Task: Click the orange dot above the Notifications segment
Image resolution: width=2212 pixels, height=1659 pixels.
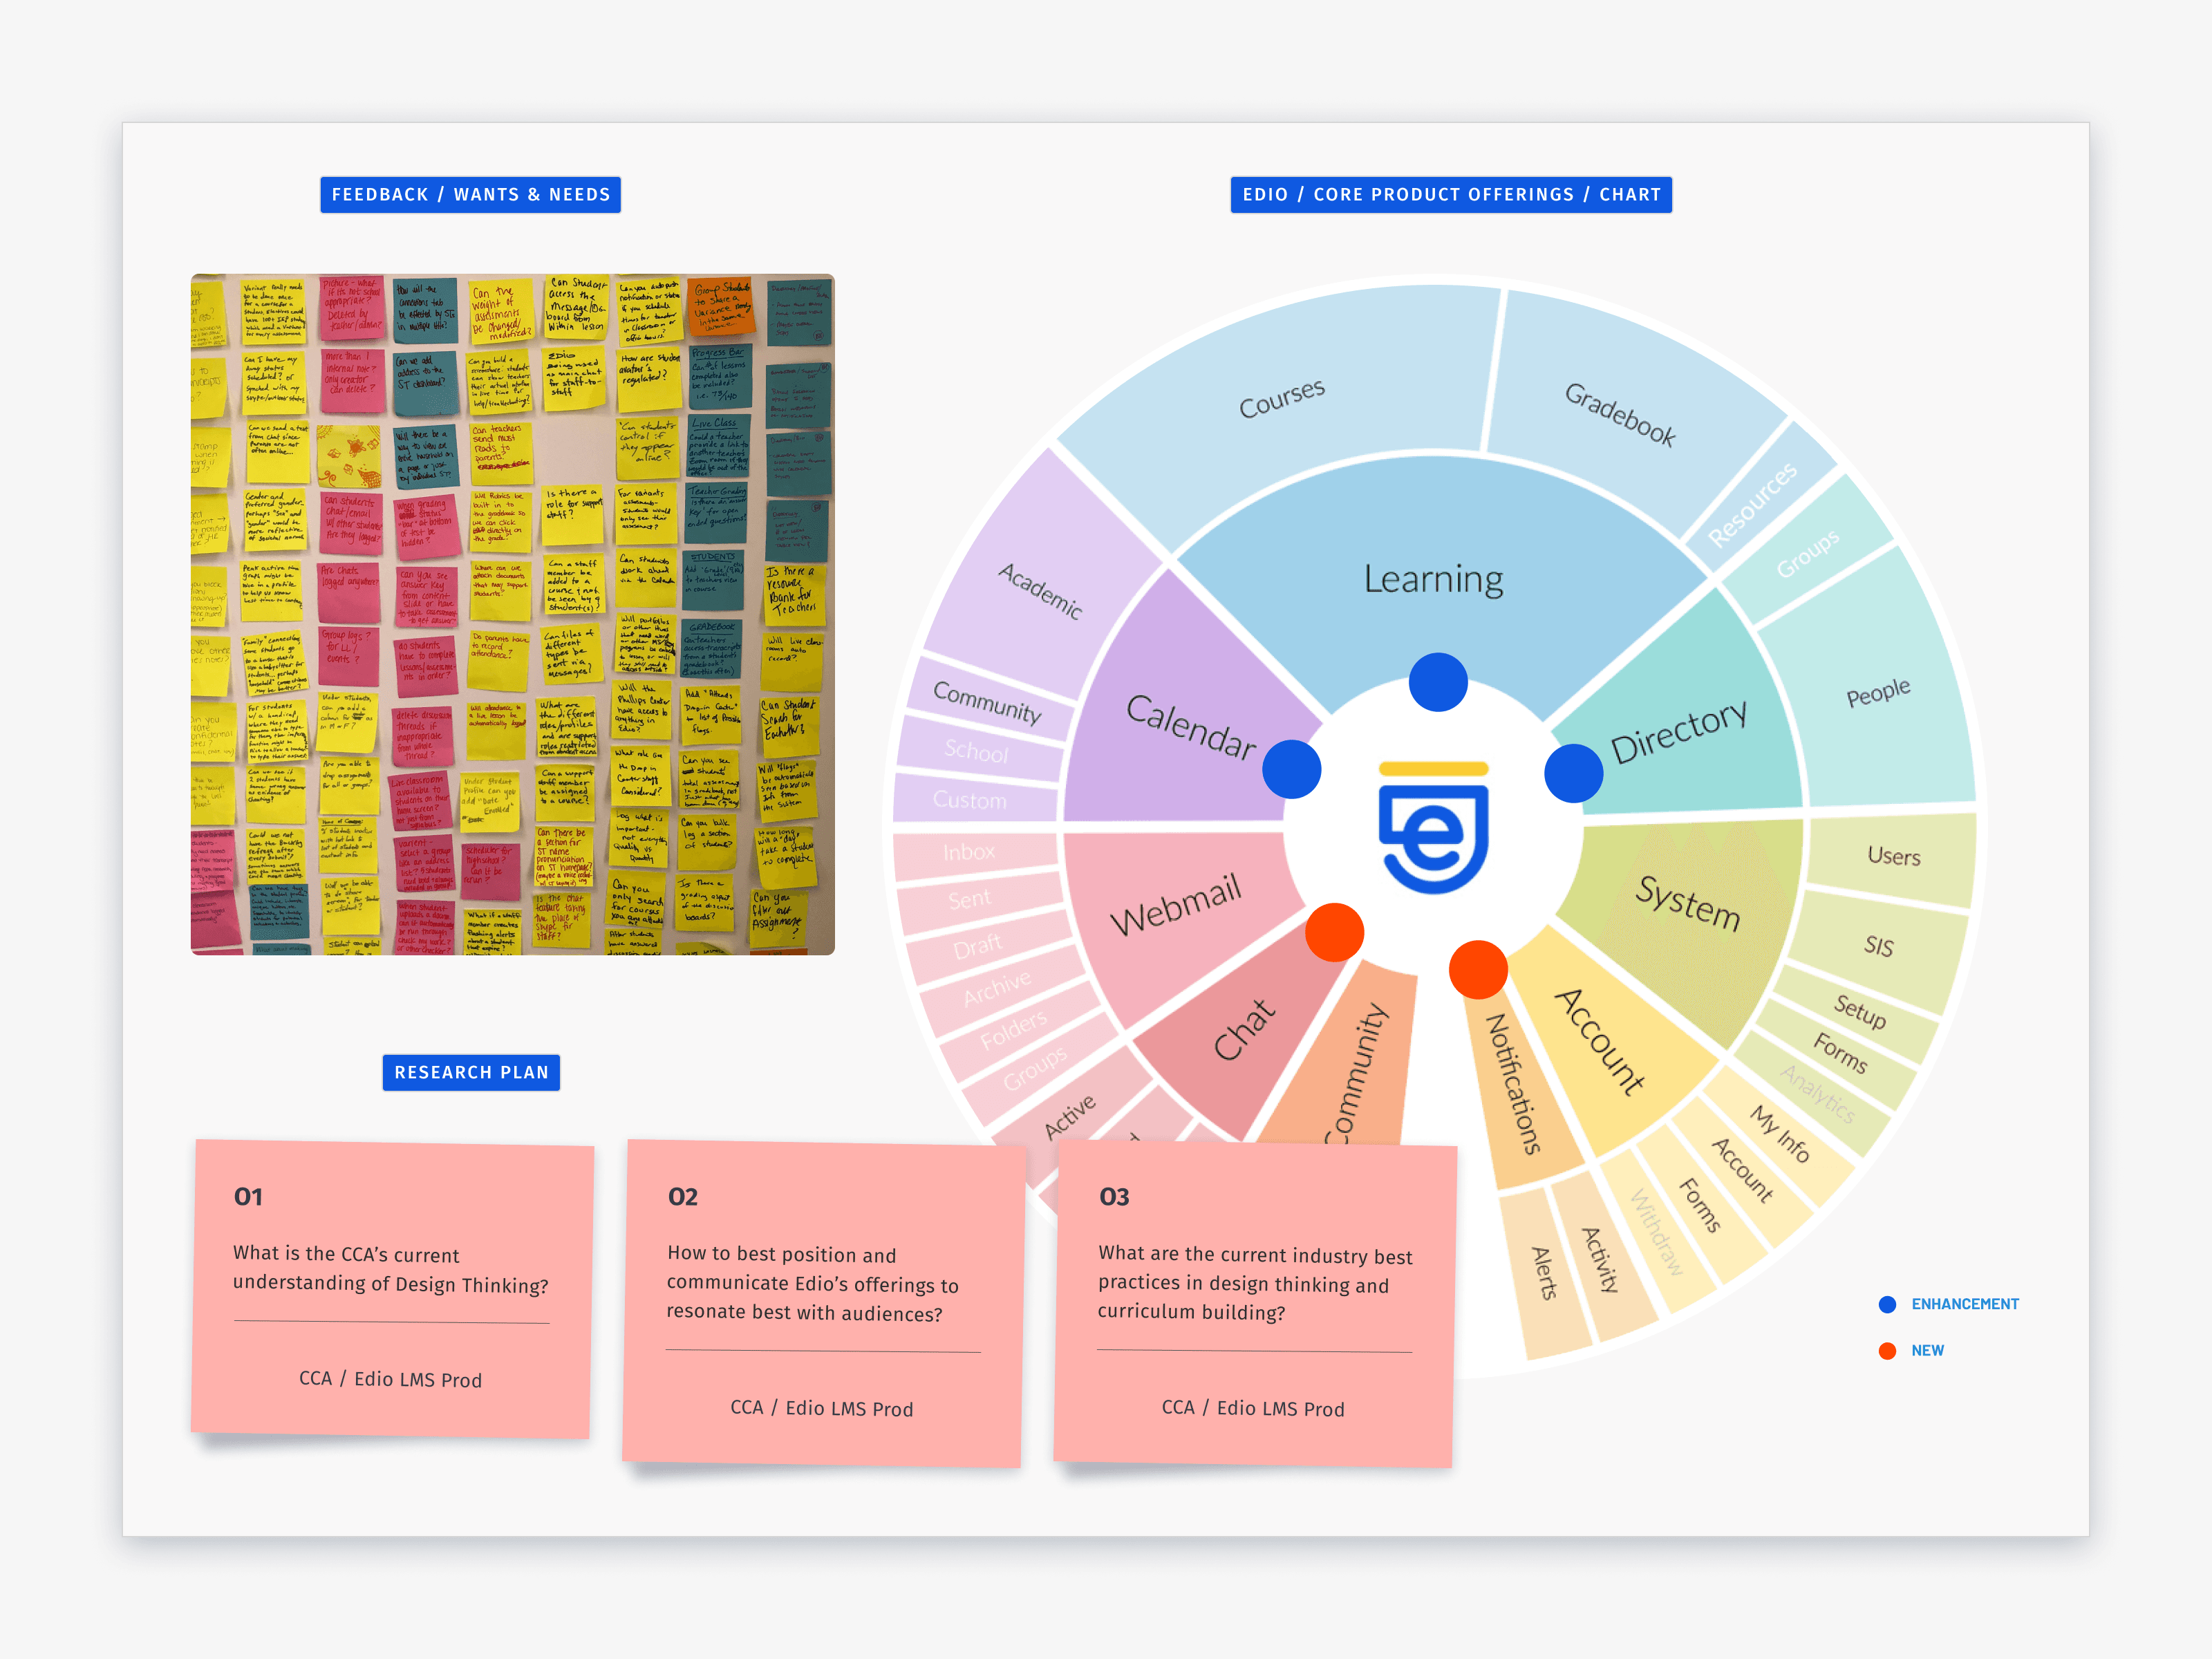Action: 1478,969
